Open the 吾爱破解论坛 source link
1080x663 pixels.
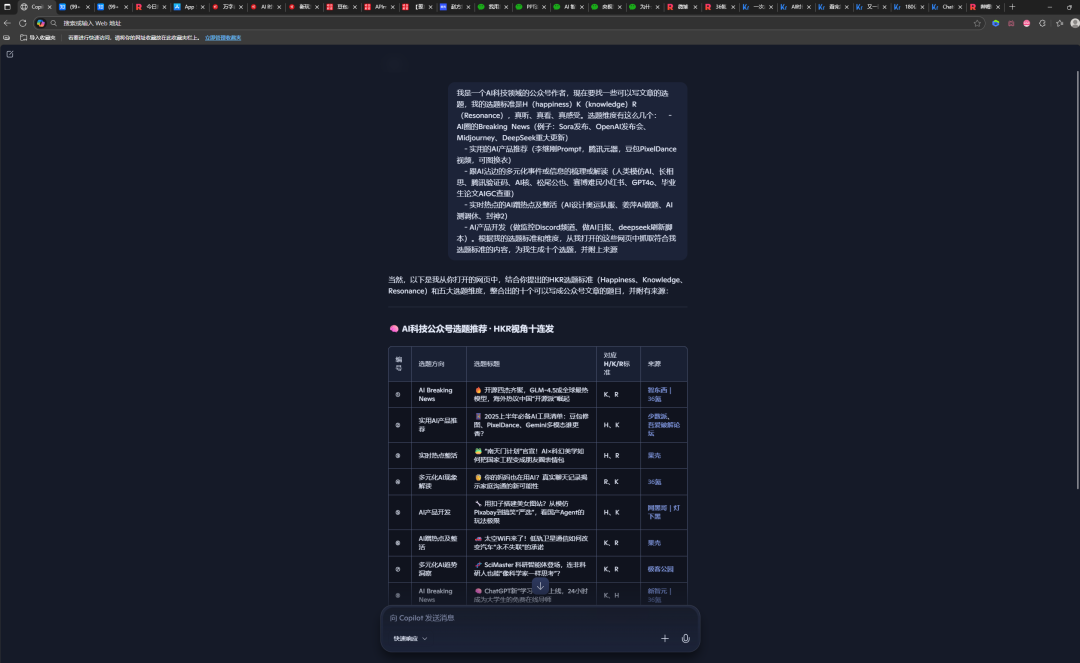coord(663,429)
